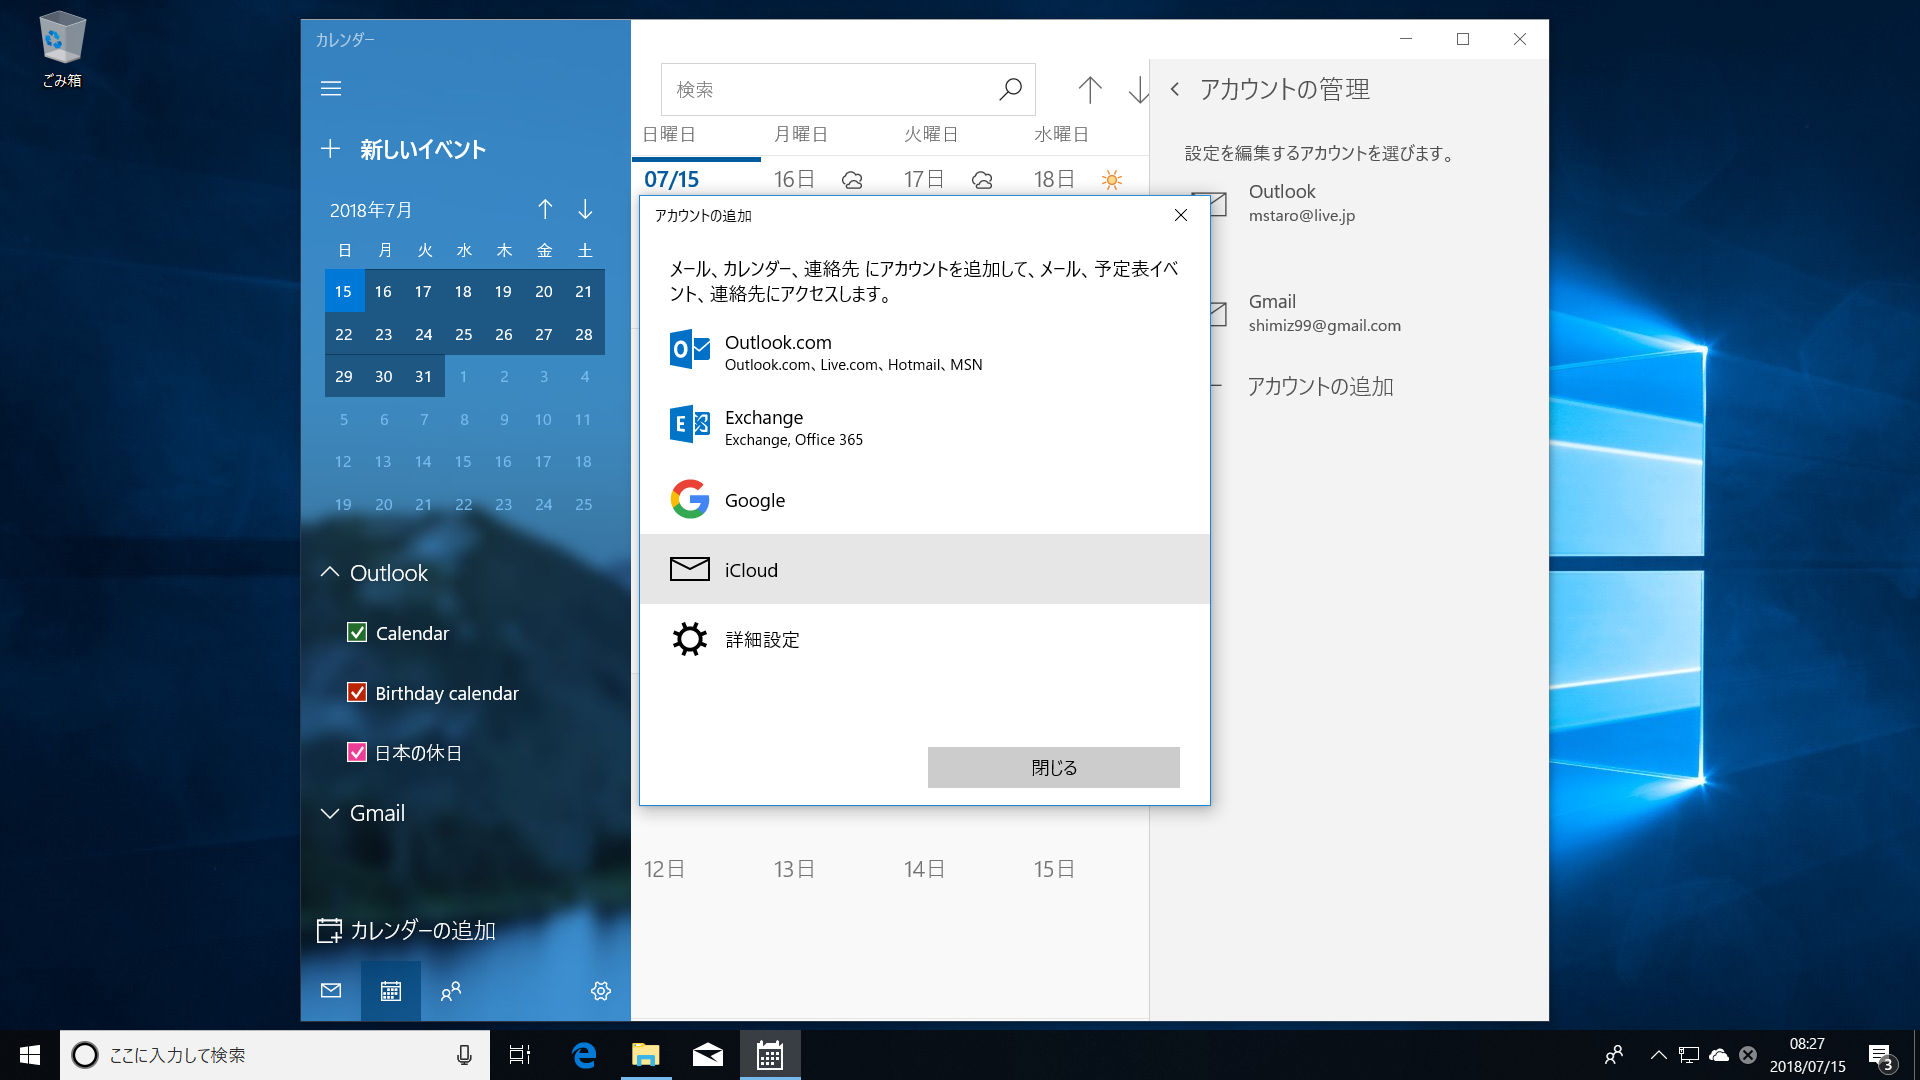Collapse the Outlook calendar group
1920x1080 pixels.
tap(330, 572)
